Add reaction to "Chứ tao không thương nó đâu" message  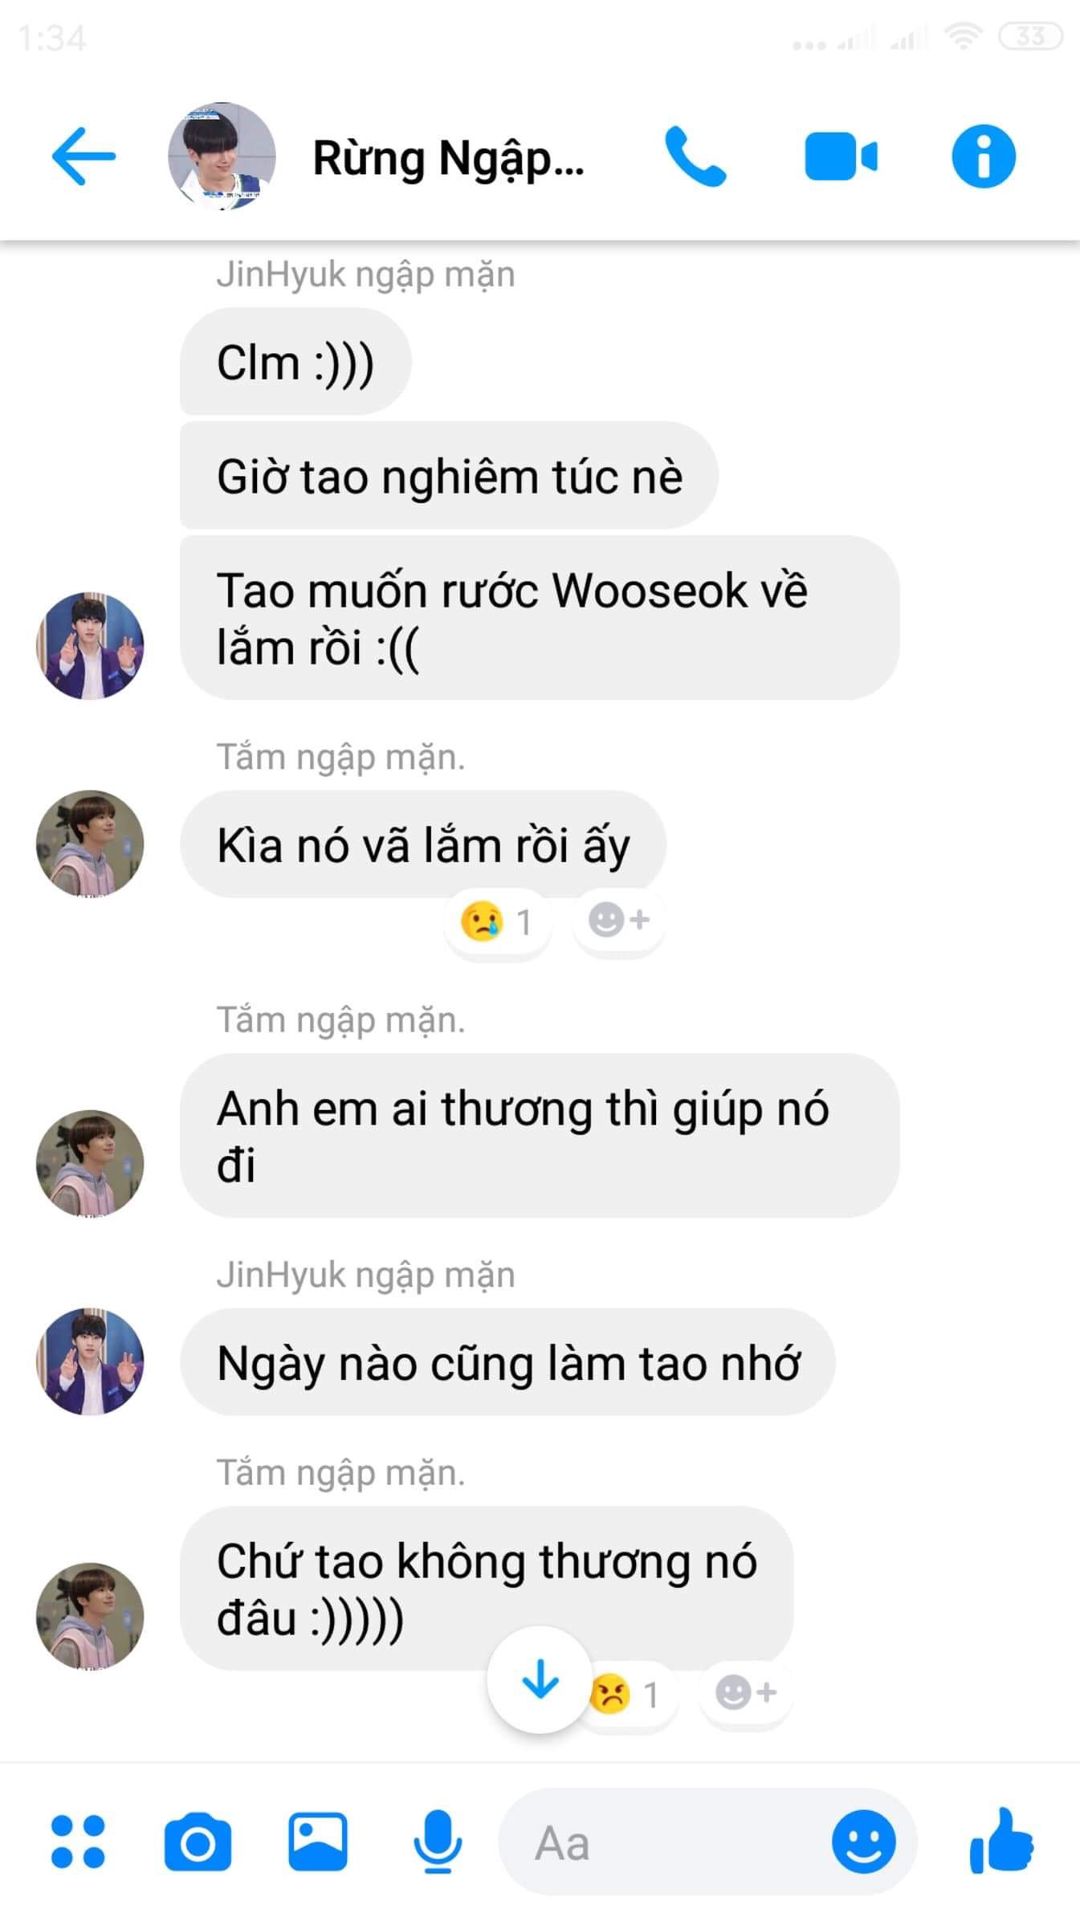746,1693
